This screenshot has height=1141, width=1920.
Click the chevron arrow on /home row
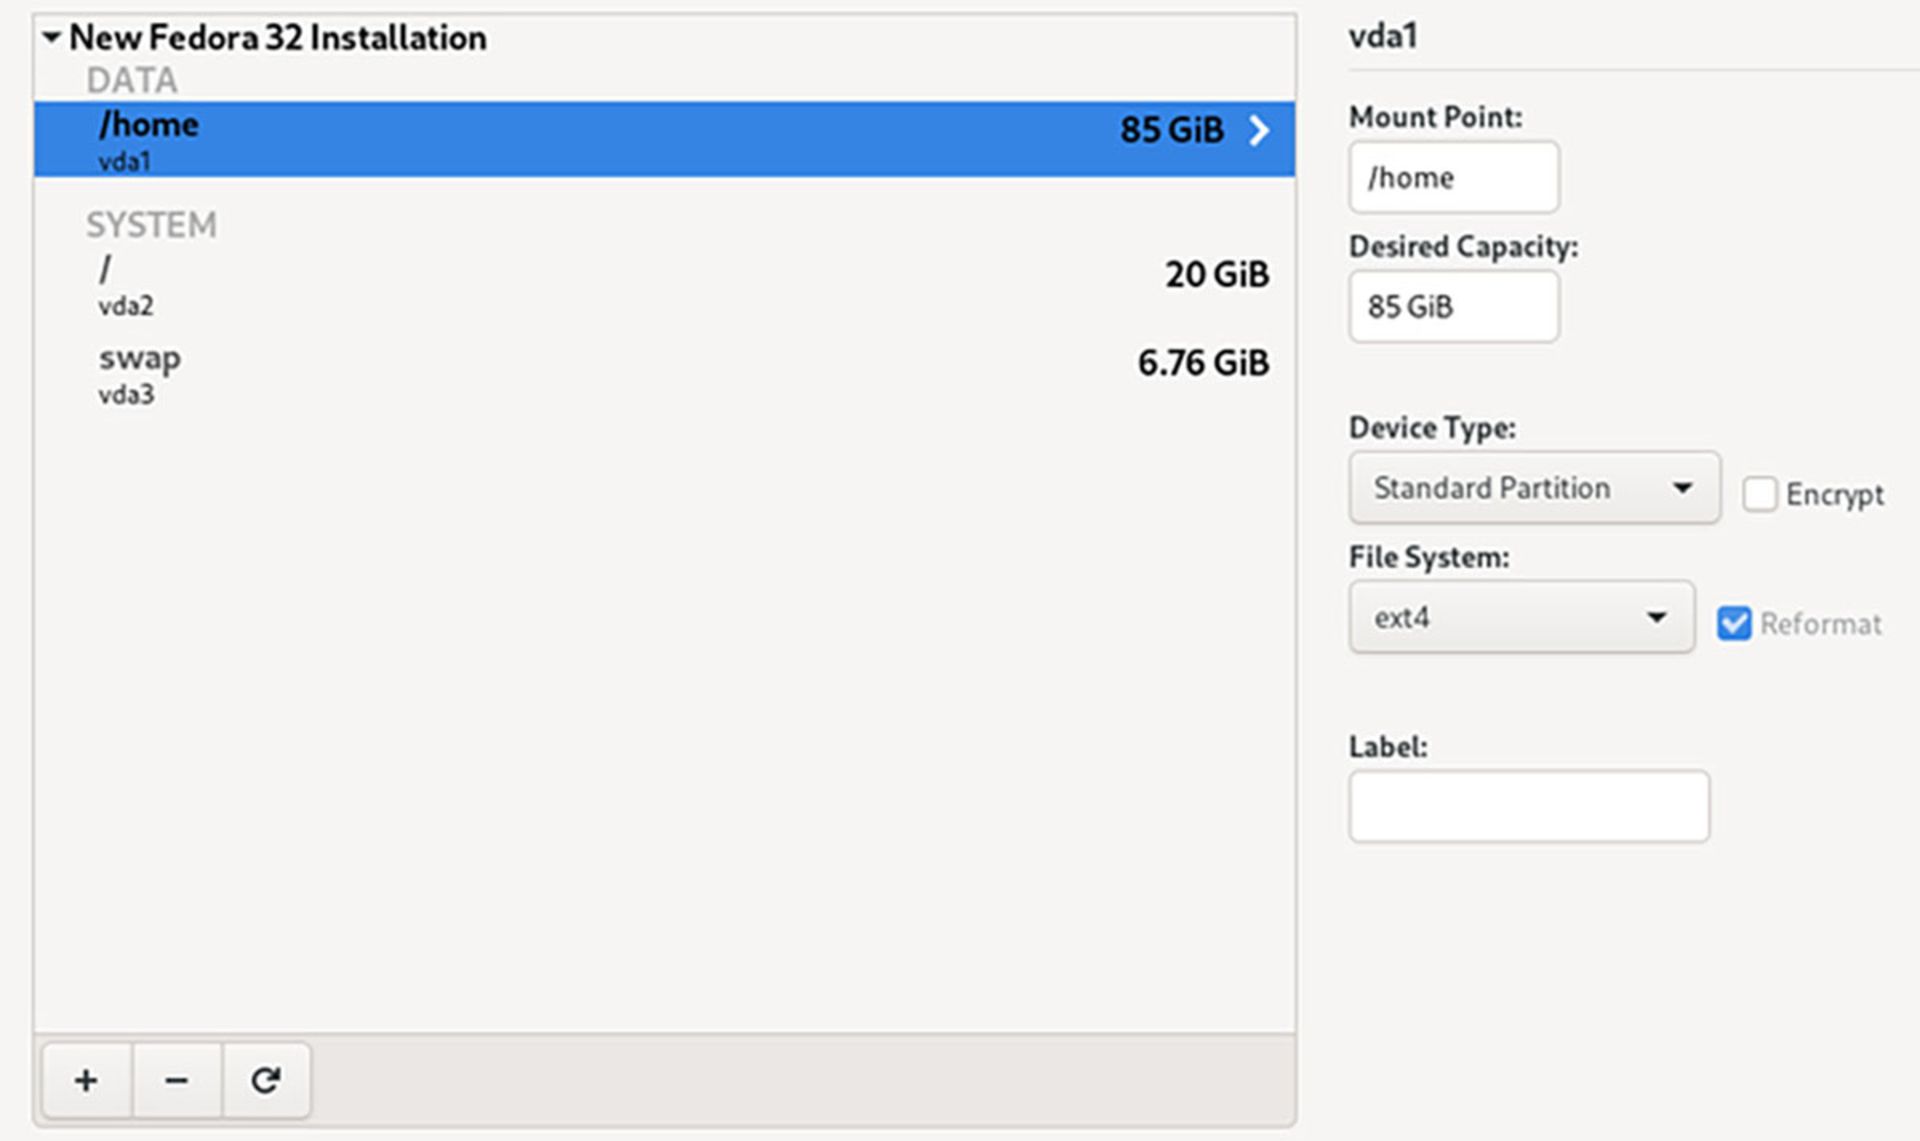[x=1259, y=130]
